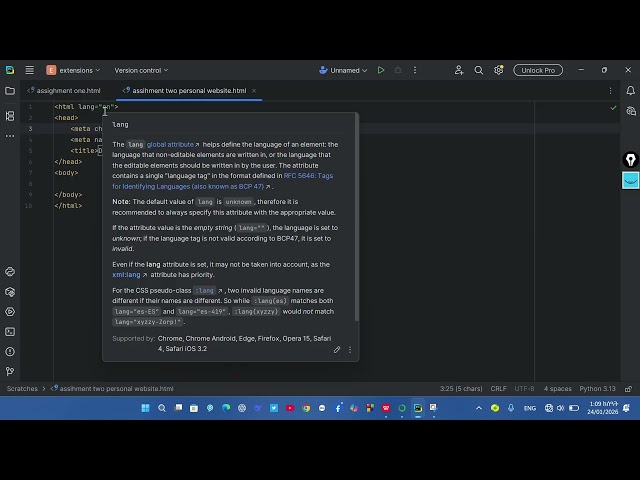Open the Problems tool window
640x480 pixels.
tap(10, 351)
